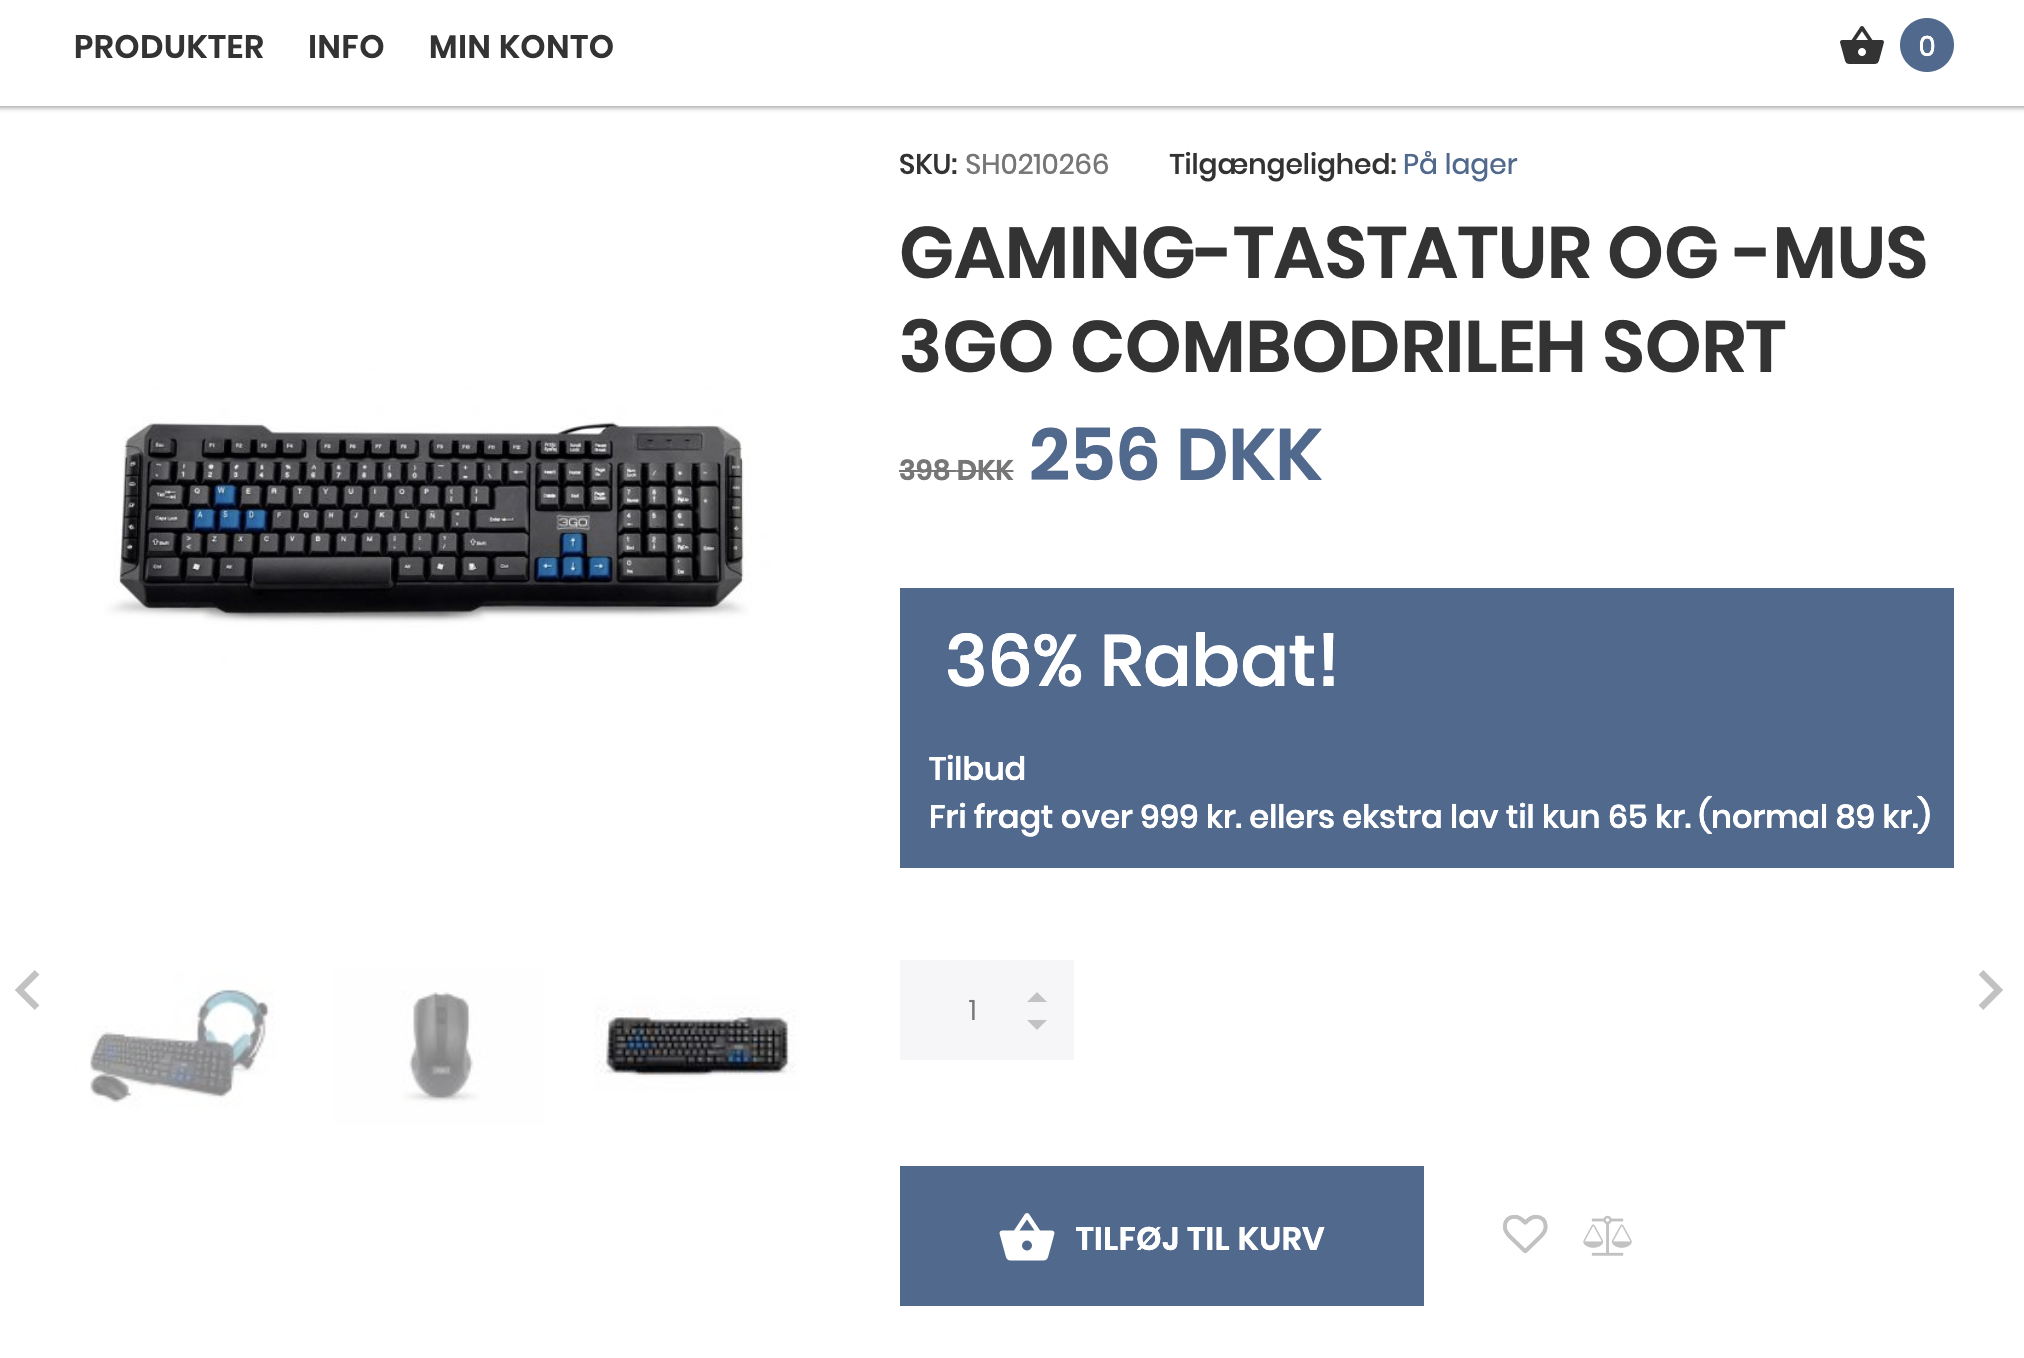Click the 36% Rabat offer banner
The image size is (2024, 1358).
pyautogui.click(x=1426, y=728)
